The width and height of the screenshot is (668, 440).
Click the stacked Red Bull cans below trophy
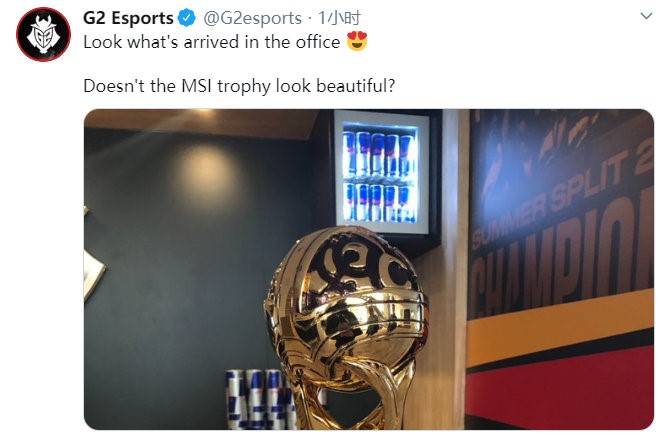260,399
